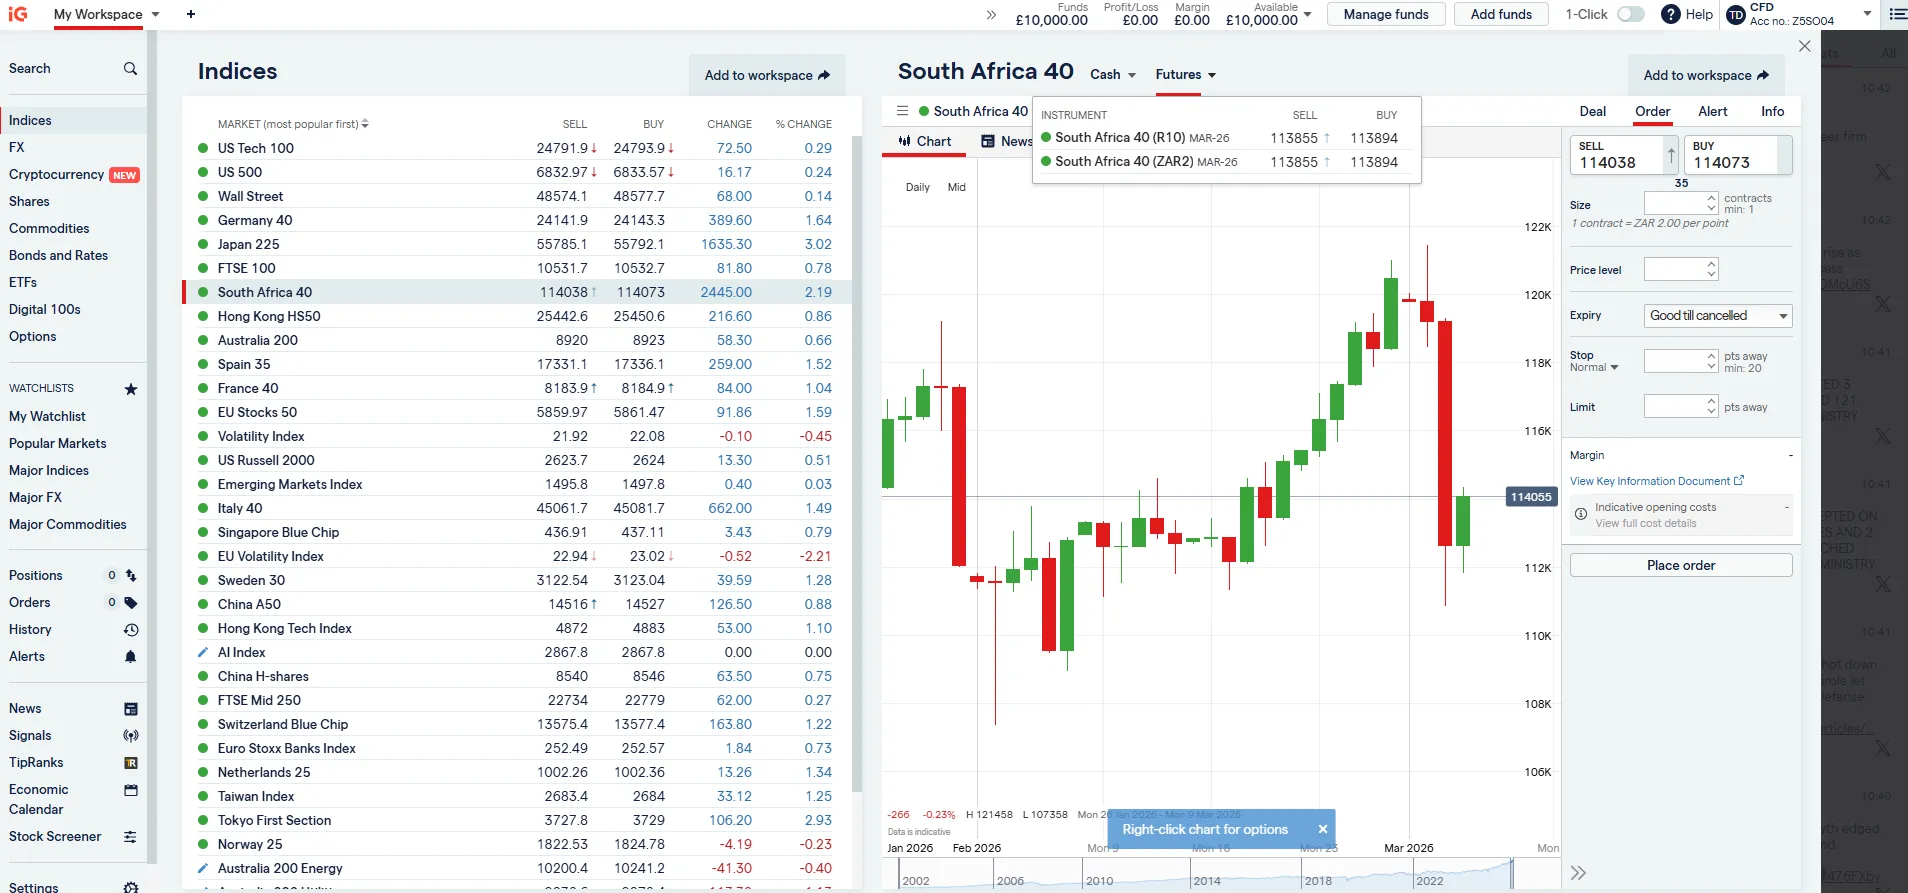
Task: Click the TD account avatar icon
Action: (x=1736, y=15)
